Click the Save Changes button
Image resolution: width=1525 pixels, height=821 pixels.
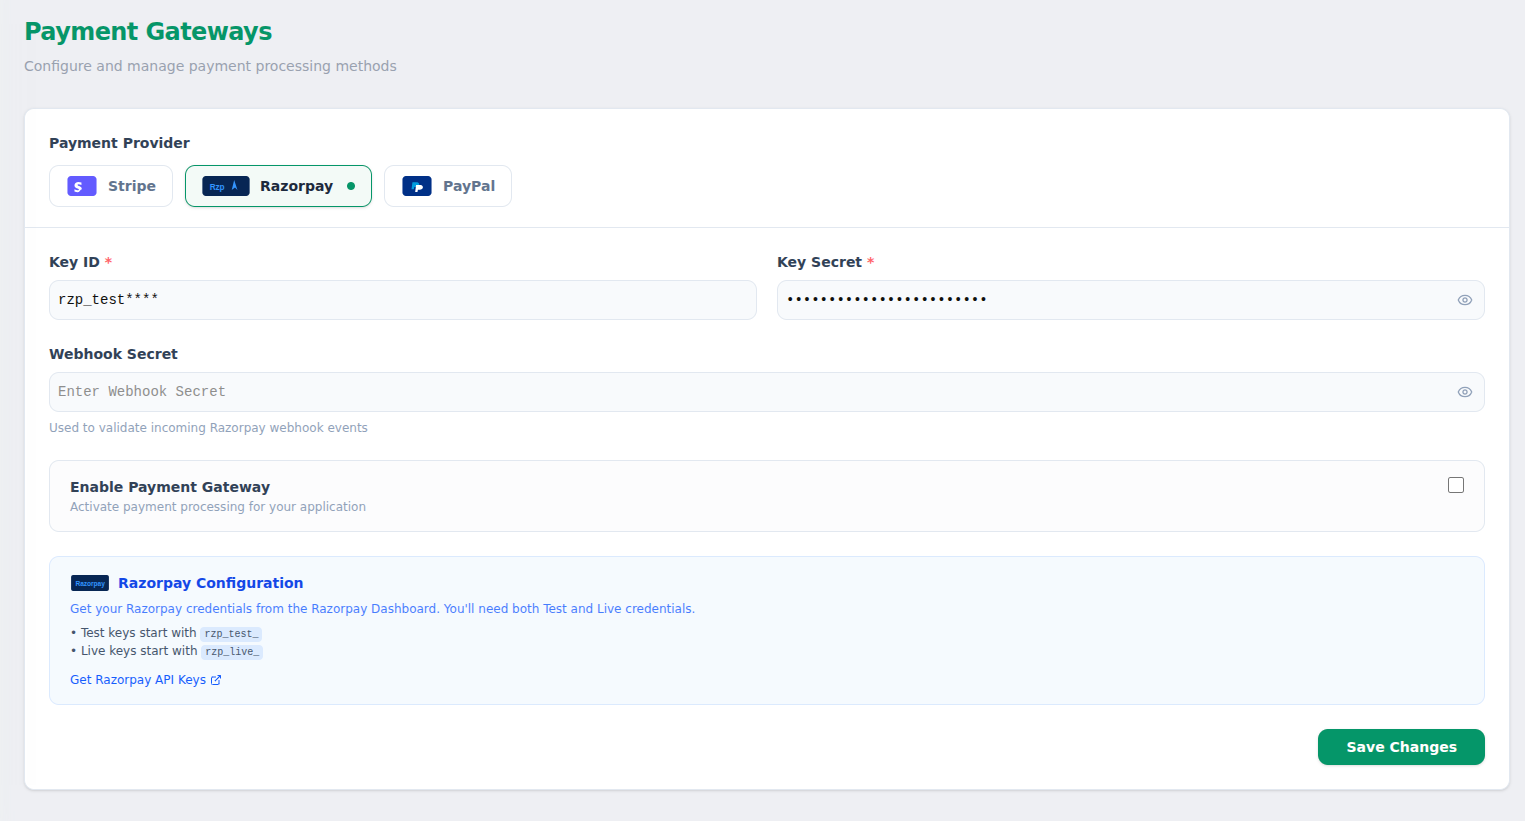tap(1401, 747)
